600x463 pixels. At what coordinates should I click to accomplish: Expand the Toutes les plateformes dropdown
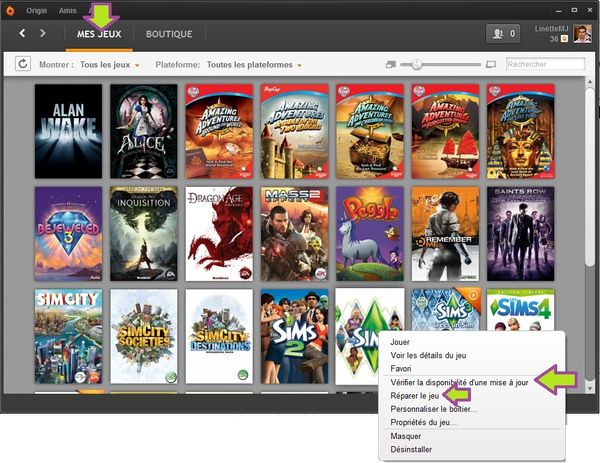pos(254,65)
